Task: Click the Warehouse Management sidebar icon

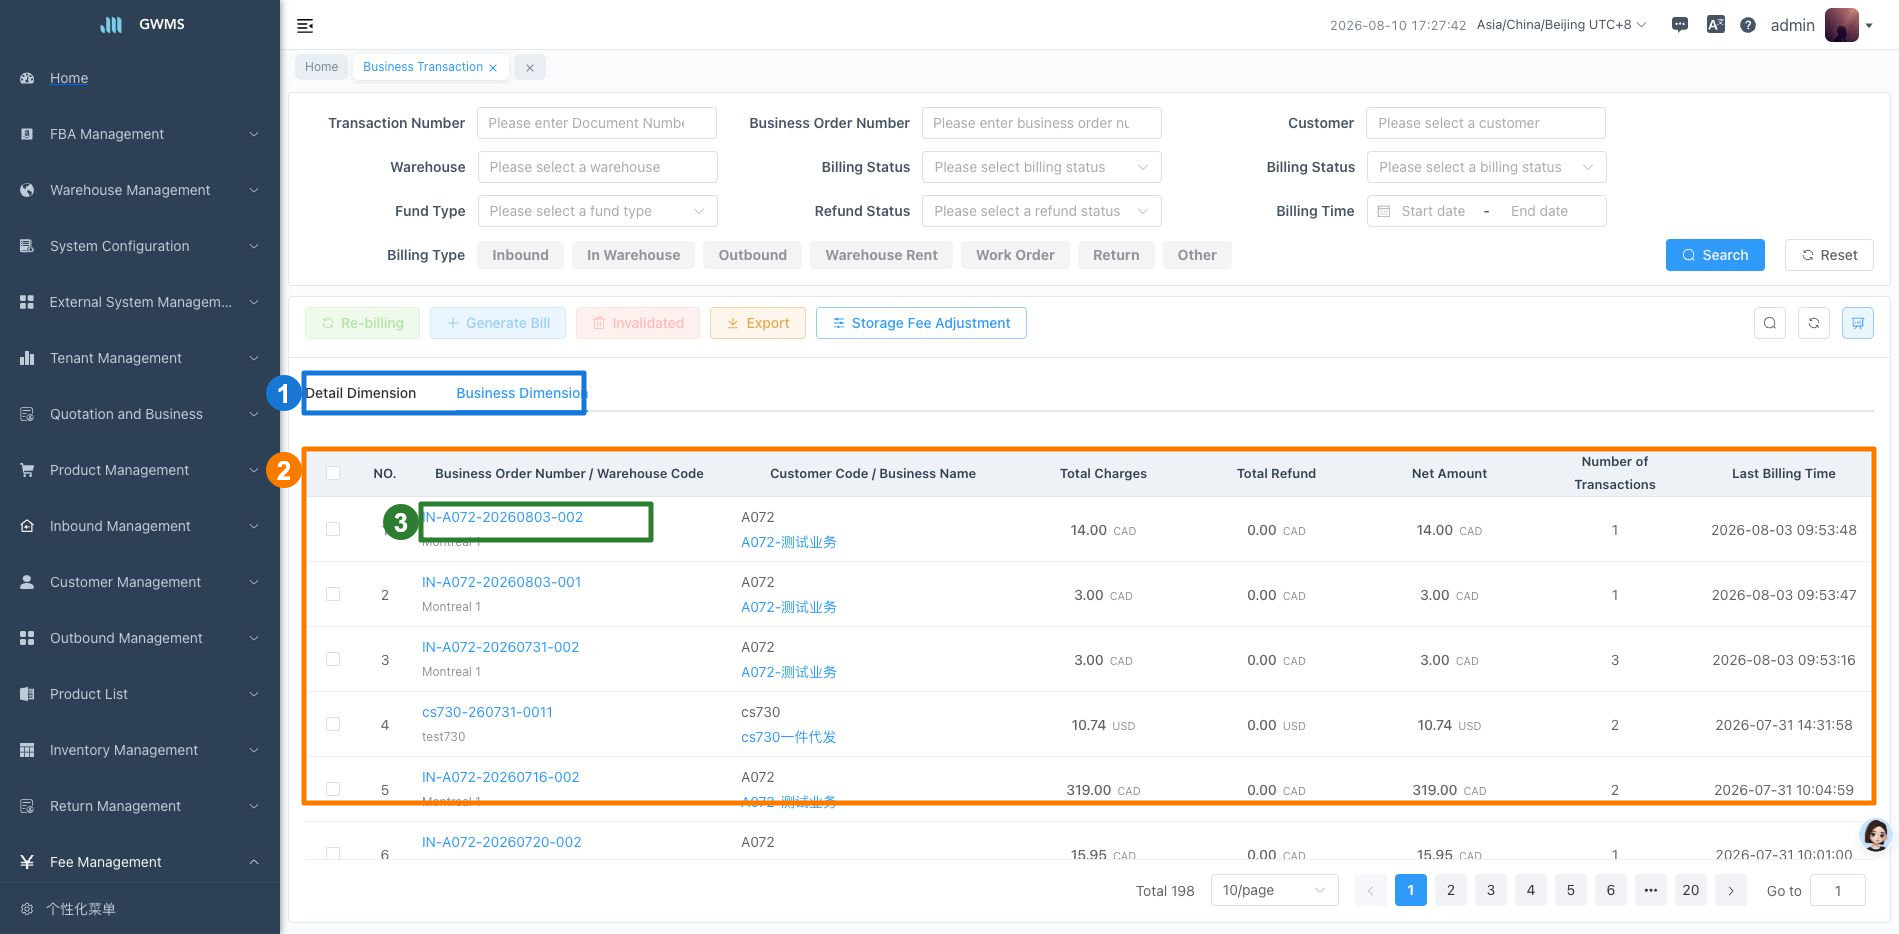Action: pyautogui.click(x=27, y=190)
